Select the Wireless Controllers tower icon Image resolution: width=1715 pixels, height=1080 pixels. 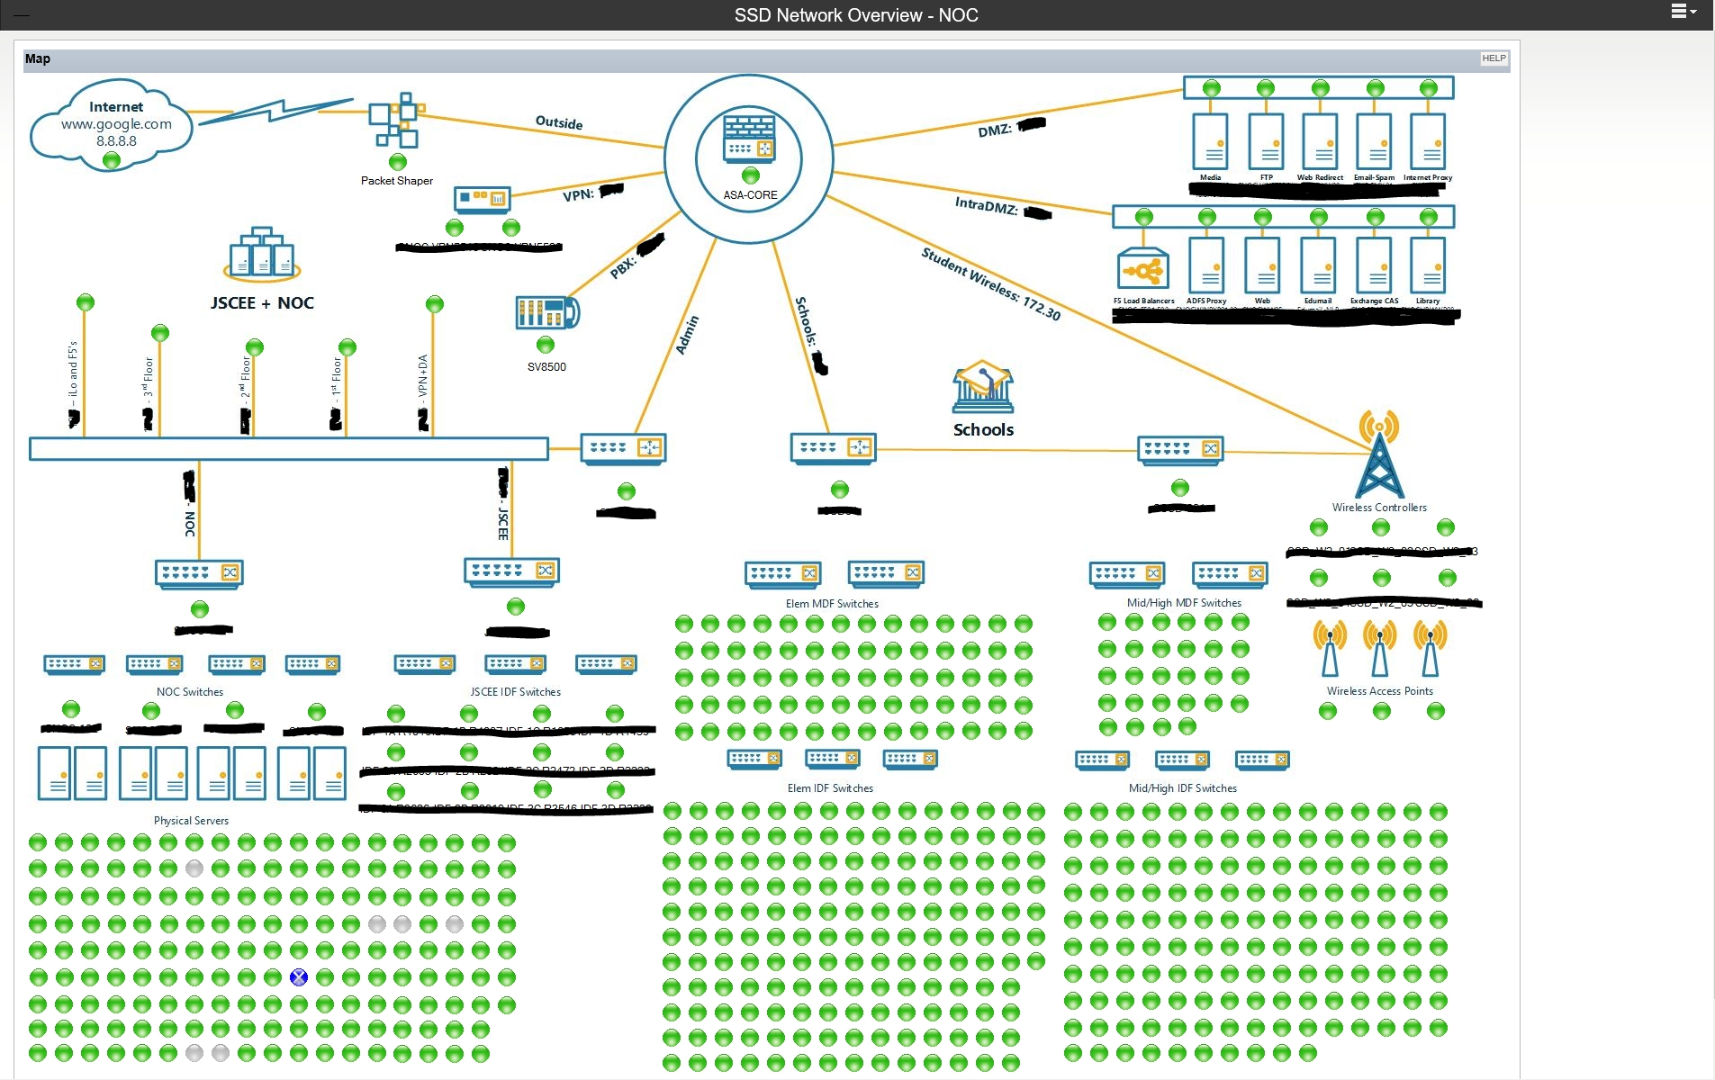pos(1379,454)
